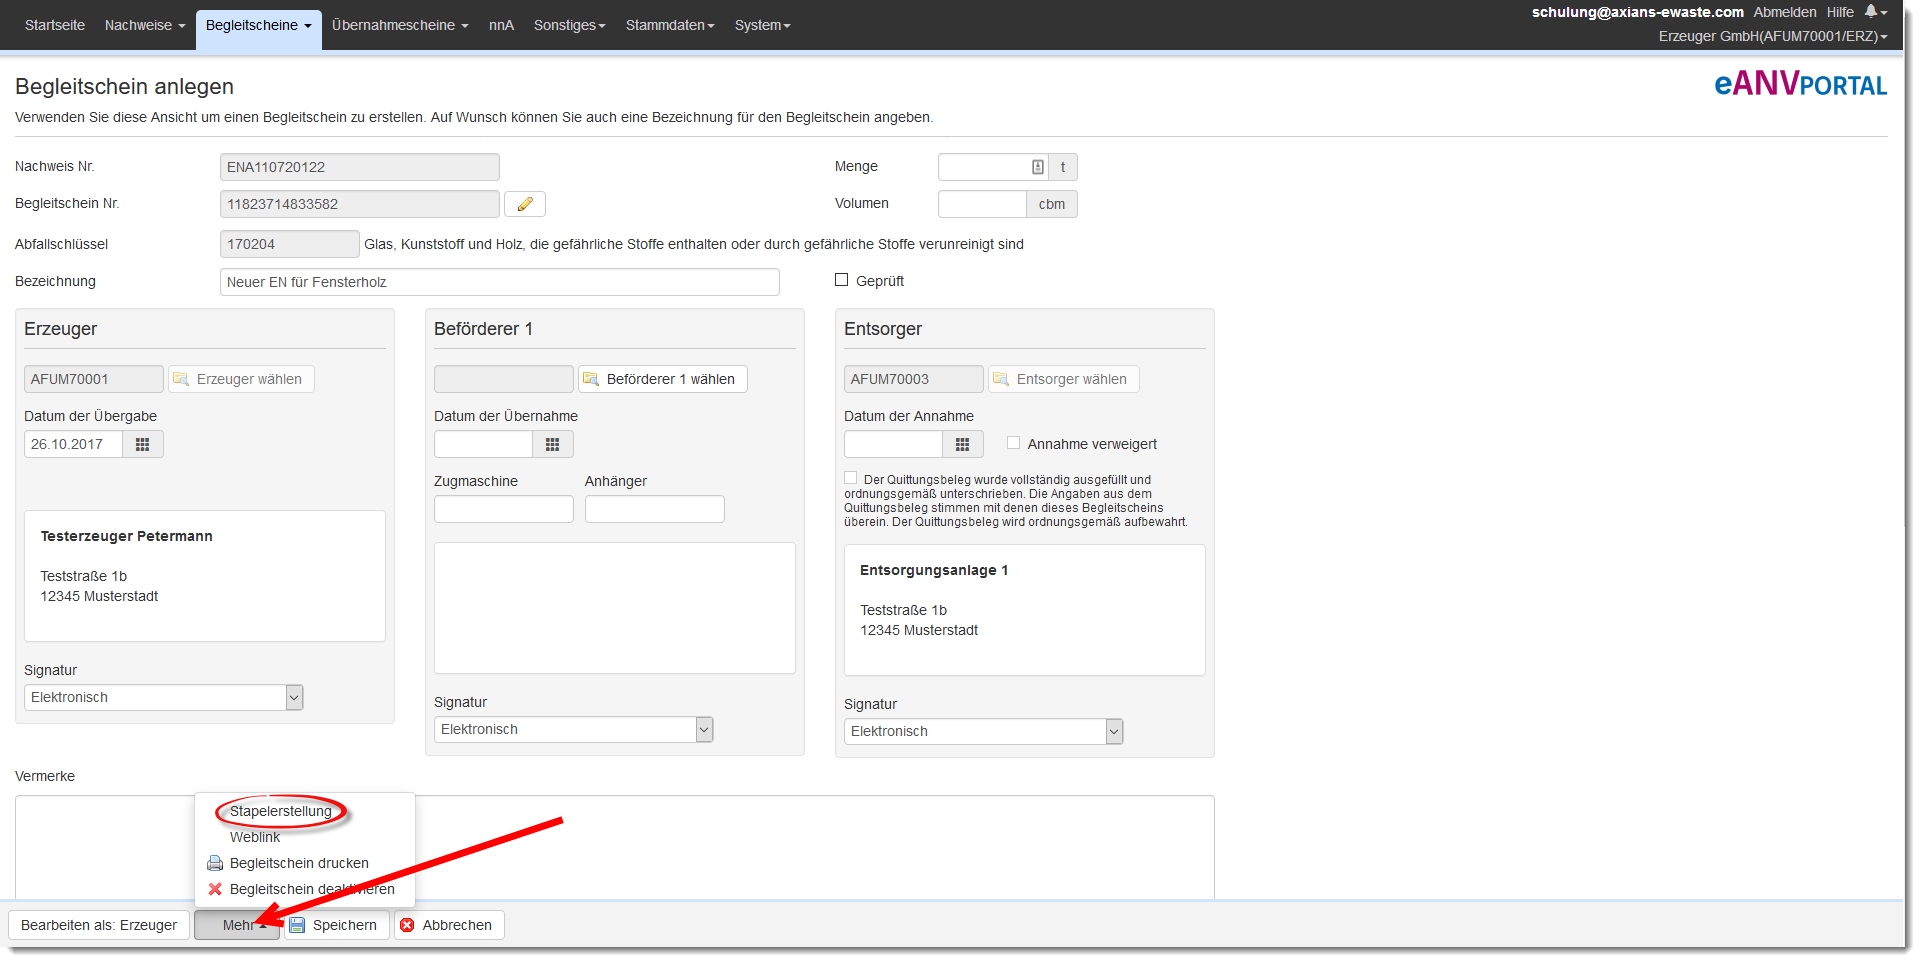1920x962 pixels.
Task: Click the Vermerke text area
Action: [x=615, y=847]
